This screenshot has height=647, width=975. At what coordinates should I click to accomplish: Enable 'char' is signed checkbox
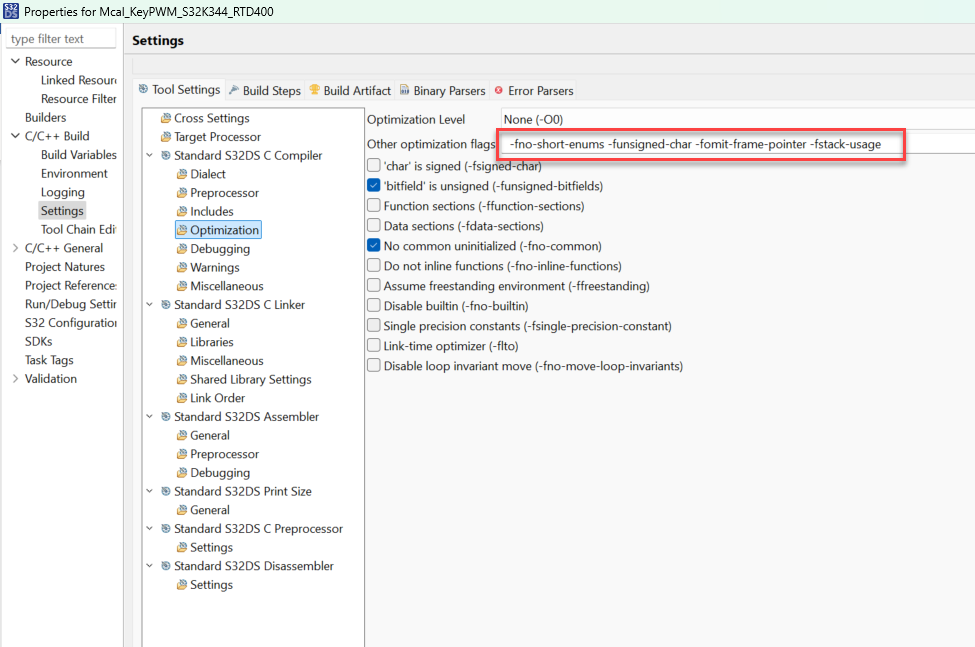click(374, 166)
